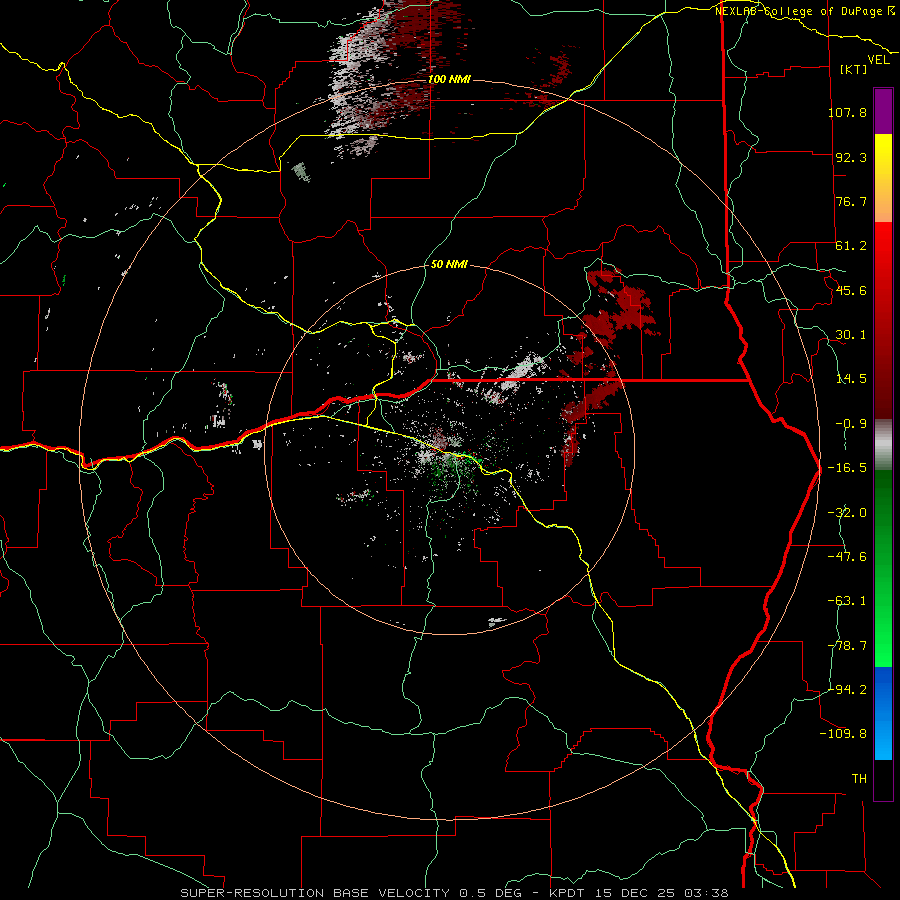Select the 14.5 velocity scale value

(x=851, y=379)
